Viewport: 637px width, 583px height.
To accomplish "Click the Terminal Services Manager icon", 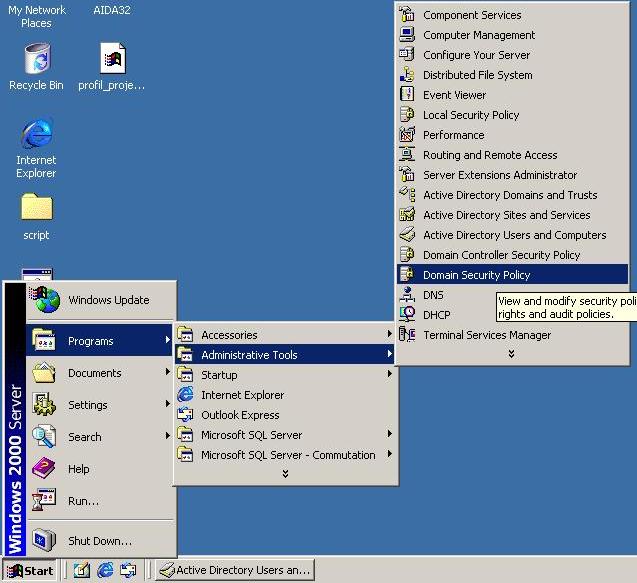I will [407, 334].
